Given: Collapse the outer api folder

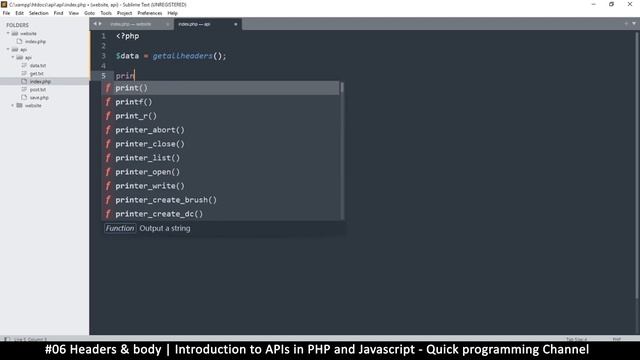Looking at the screenshot, I should coord(8,49).
